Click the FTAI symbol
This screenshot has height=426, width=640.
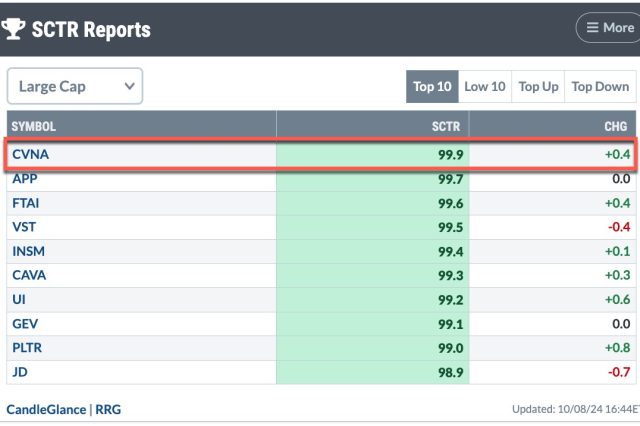(27, 203)
